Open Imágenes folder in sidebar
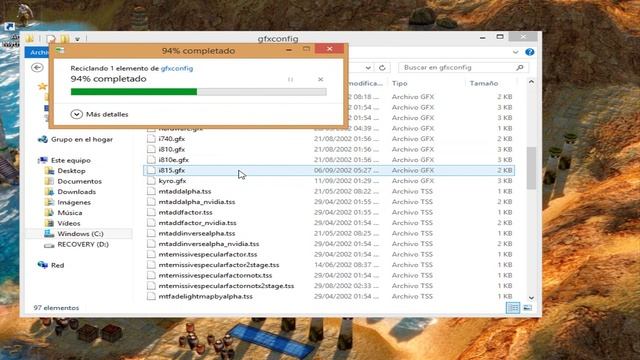640x360 pixels. (x=74, y=202)
